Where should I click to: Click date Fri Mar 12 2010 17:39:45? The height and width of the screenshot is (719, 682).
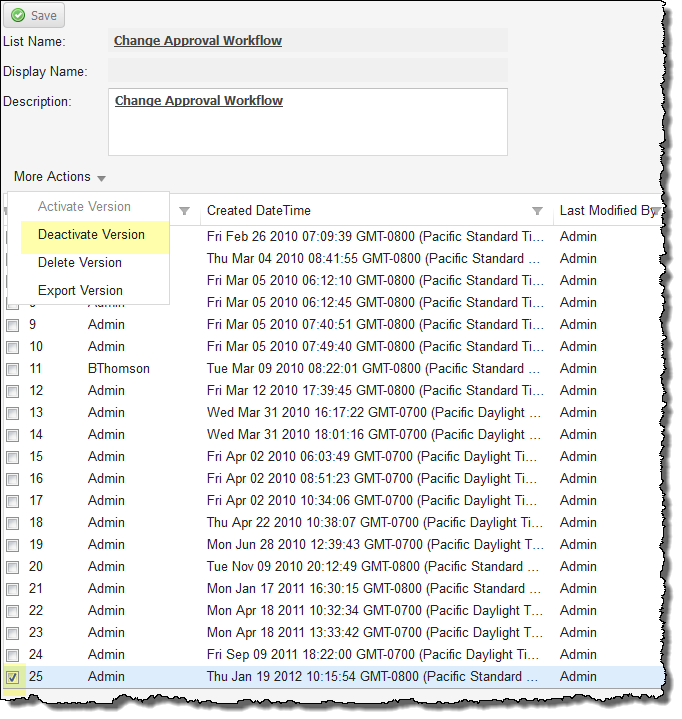[375, 391]
